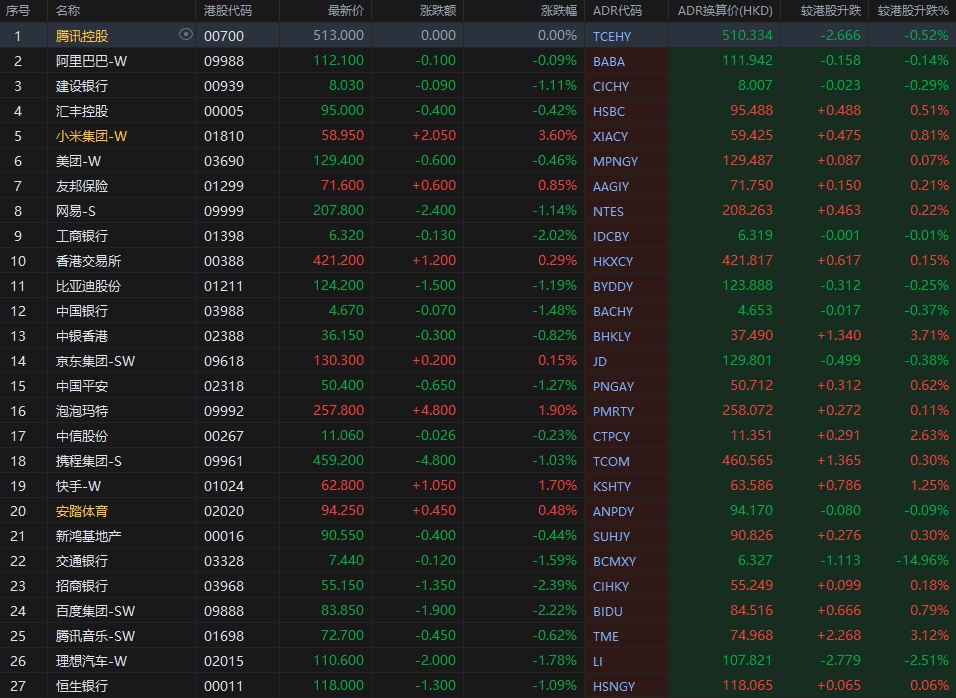956x698 pixels.
Task: Sort the table by 最新价 column header
Action: click(345, 10)
